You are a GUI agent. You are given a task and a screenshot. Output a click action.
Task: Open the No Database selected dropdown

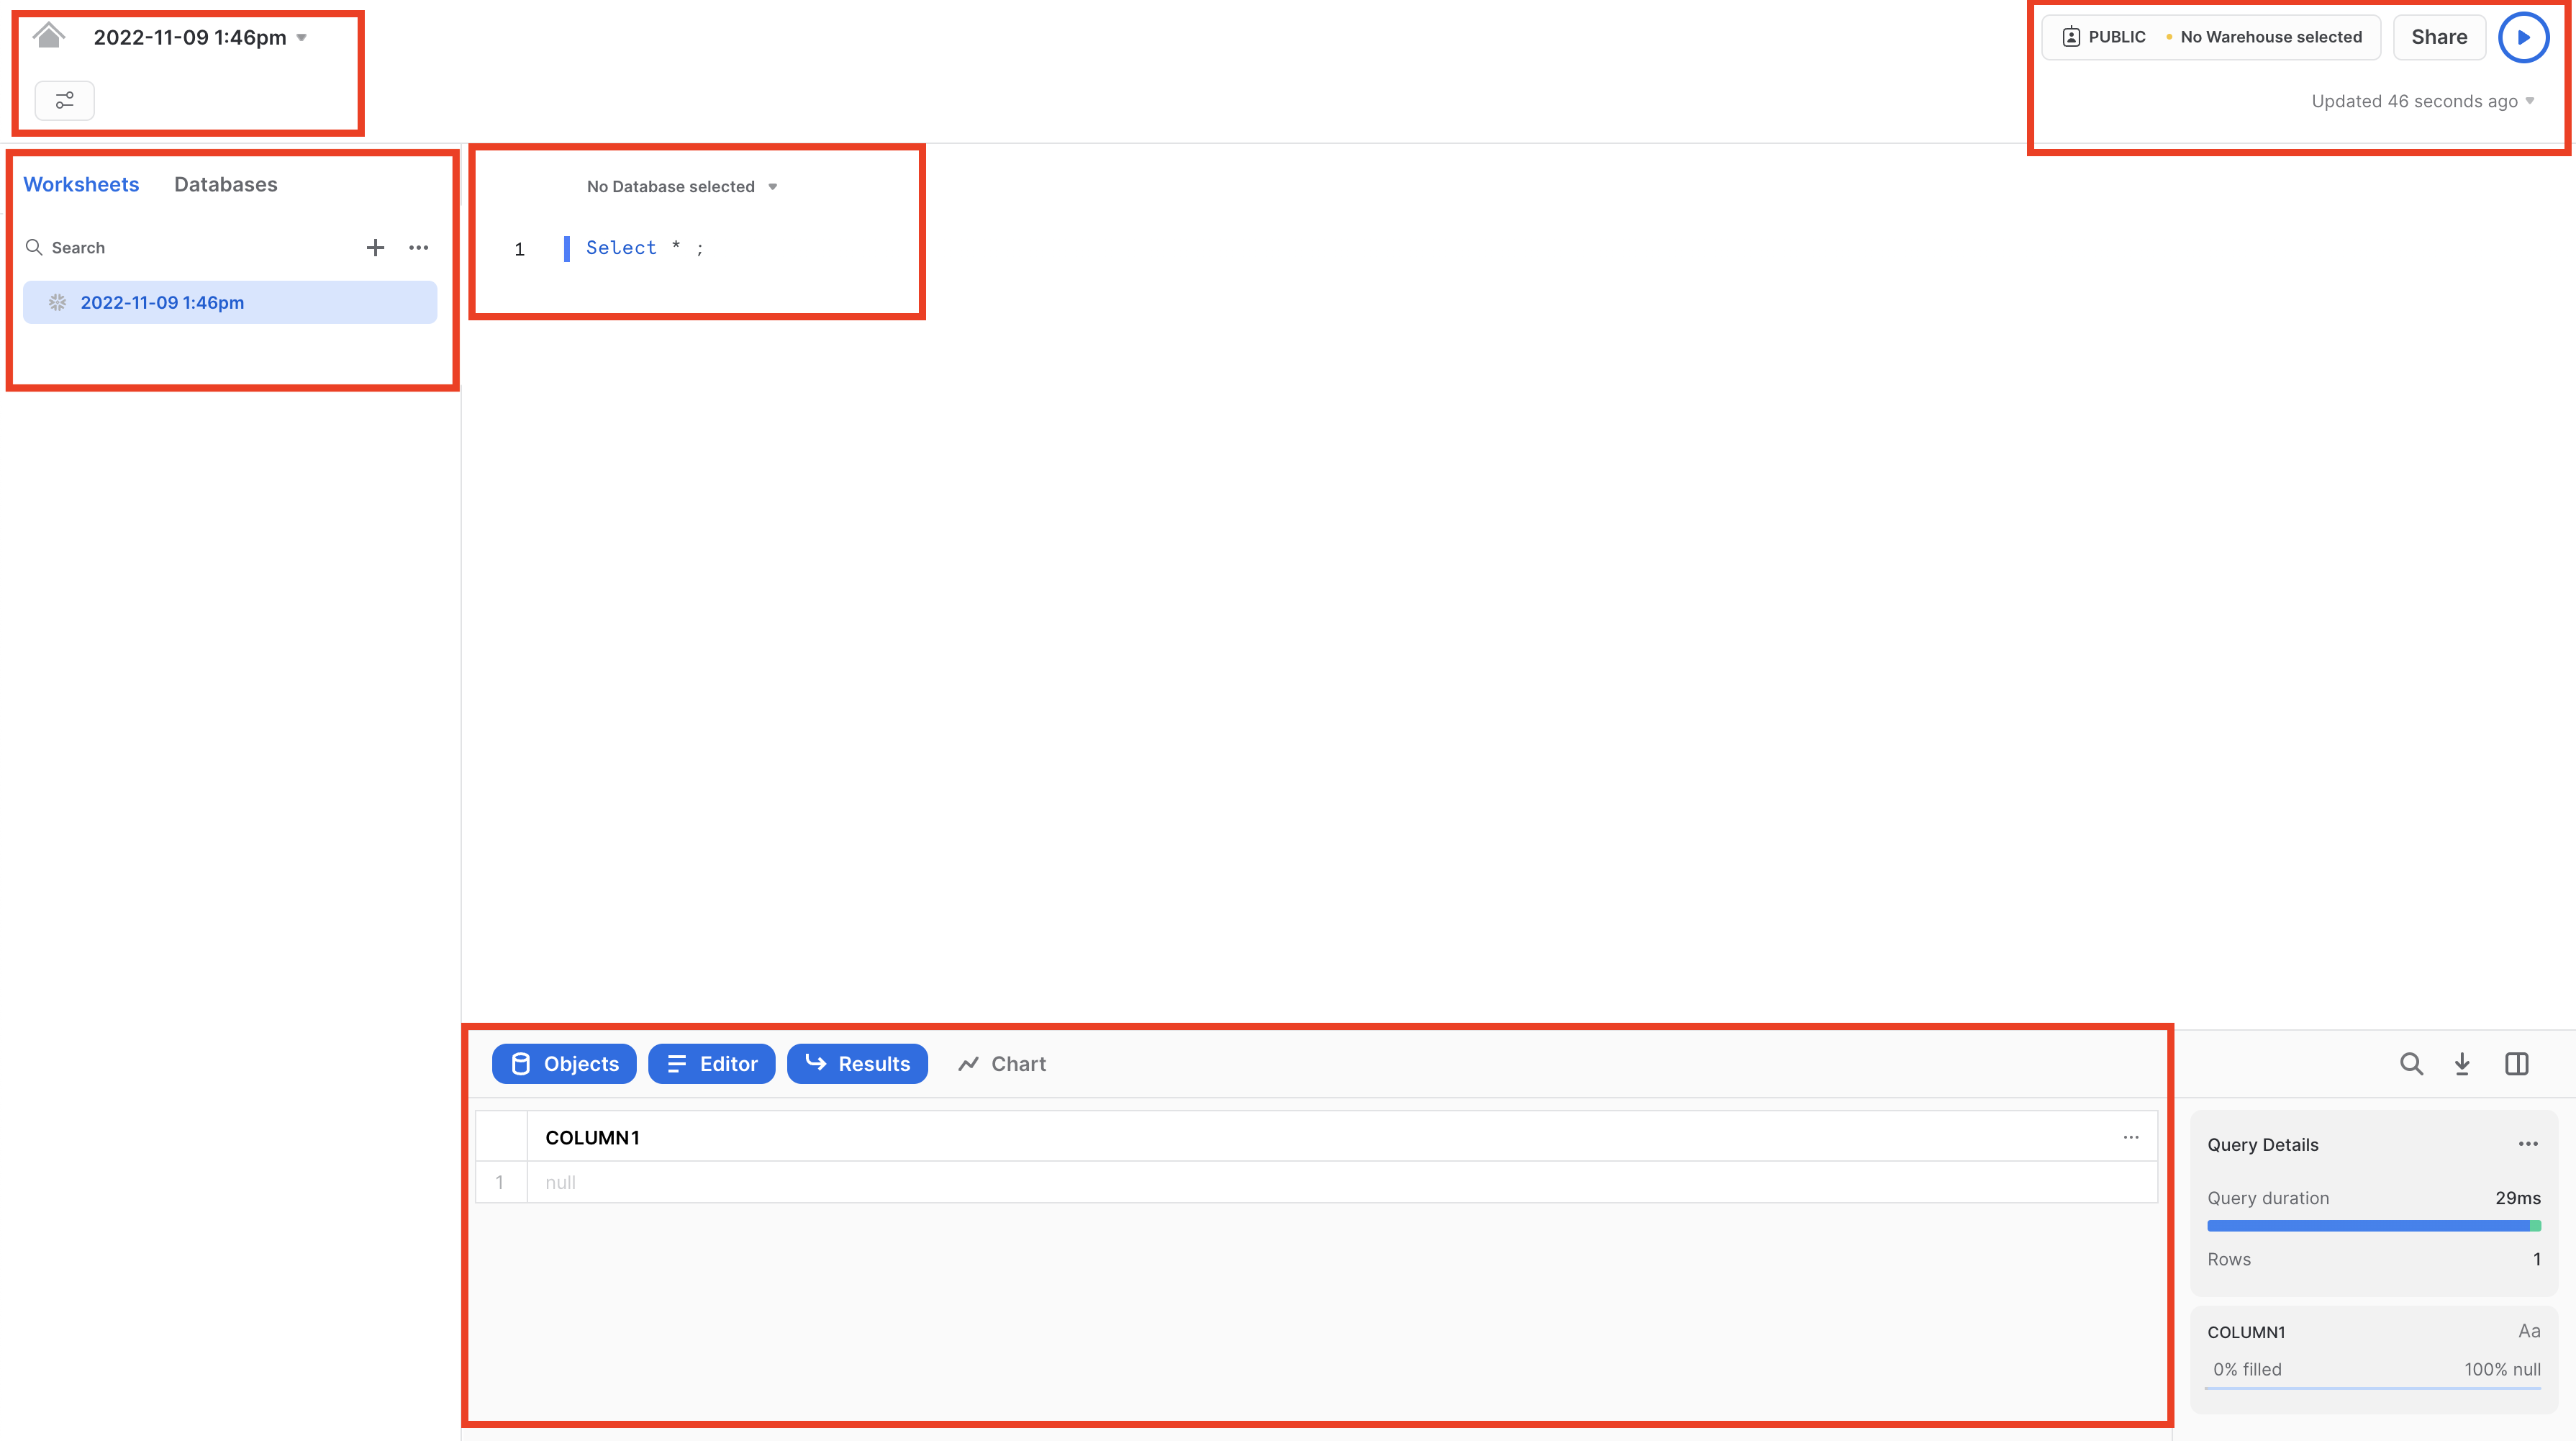(x=681, y=187)
